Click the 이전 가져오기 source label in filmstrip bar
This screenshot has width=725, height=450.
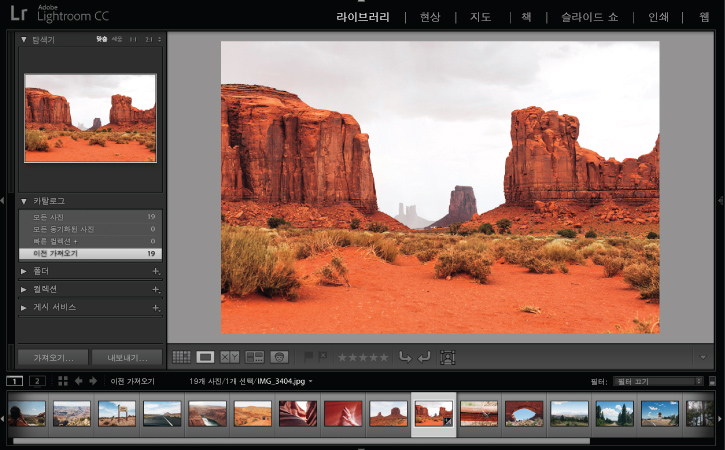132,382
